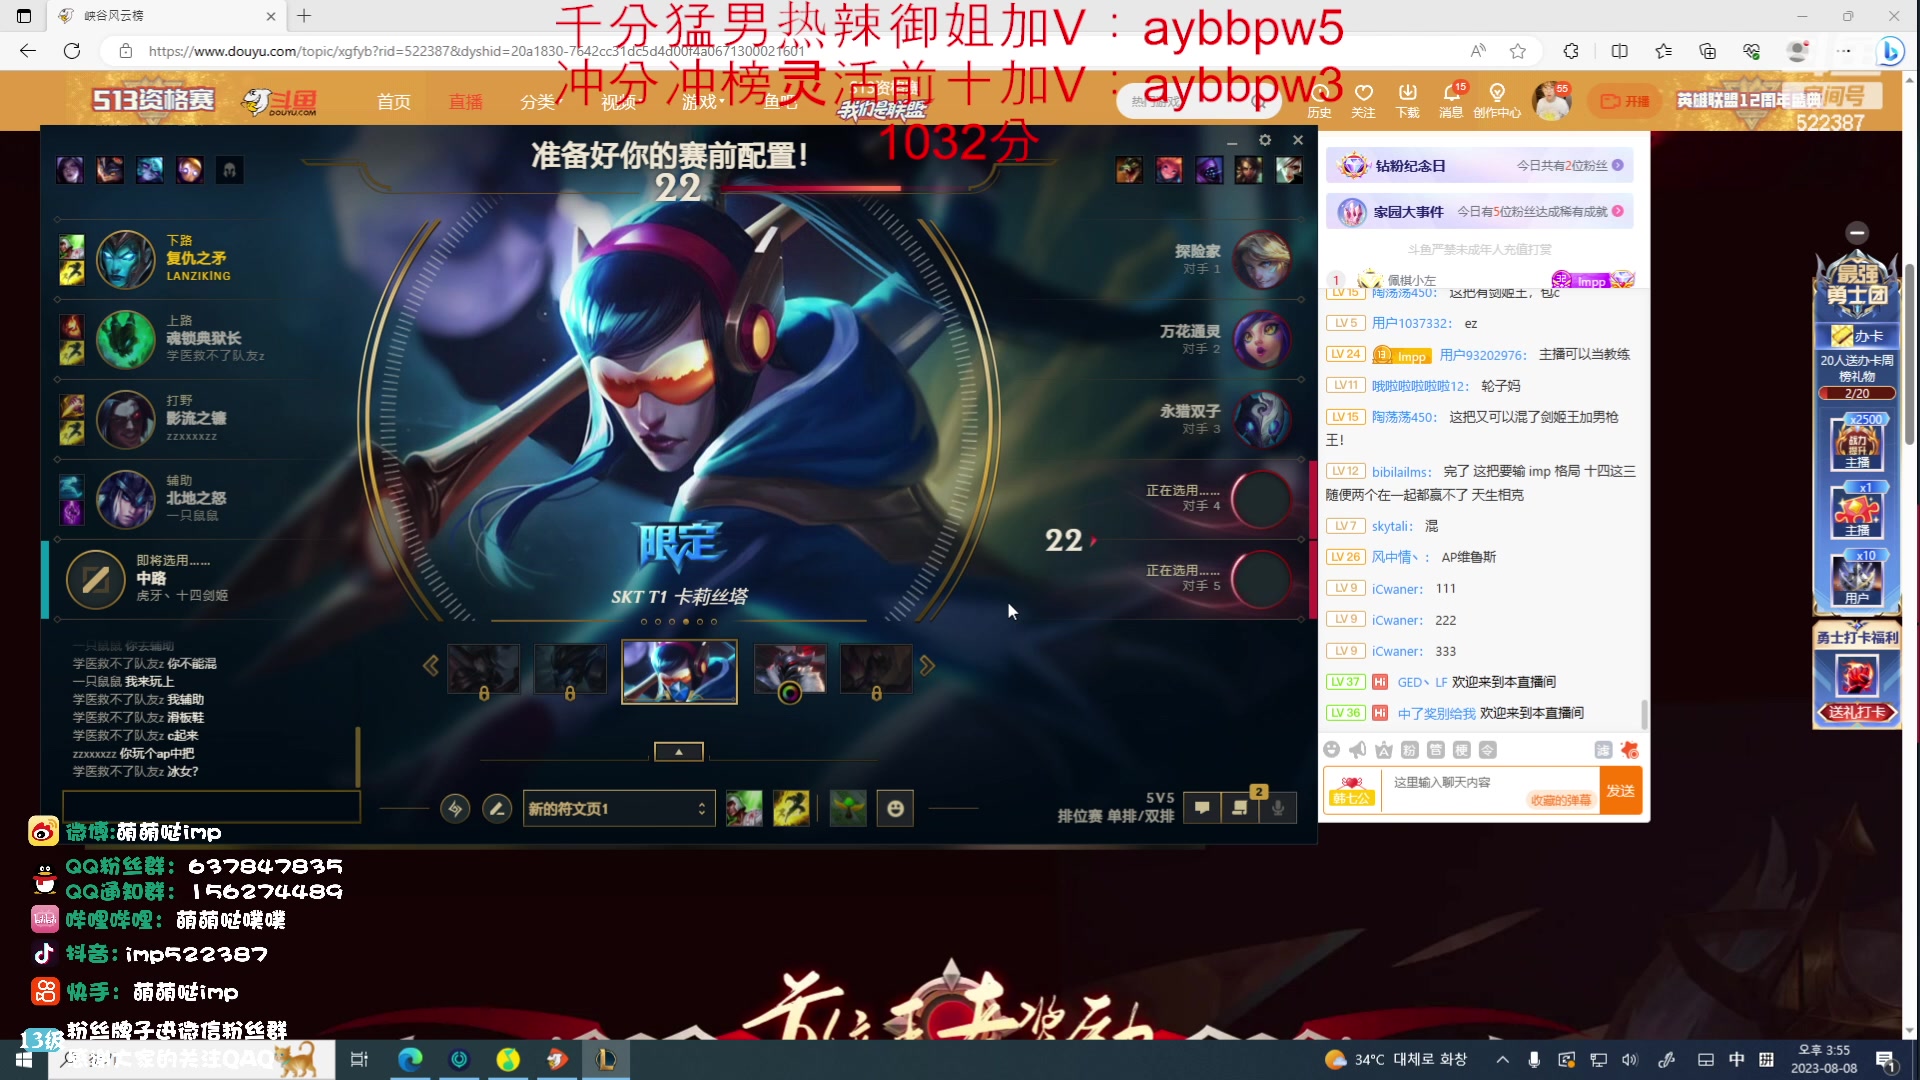The height and width of the screenshot is (1080, 1920).
Task: Toggle the chat bubble button in lobby
Action: pyautogui.click(x=1202, y=808)
